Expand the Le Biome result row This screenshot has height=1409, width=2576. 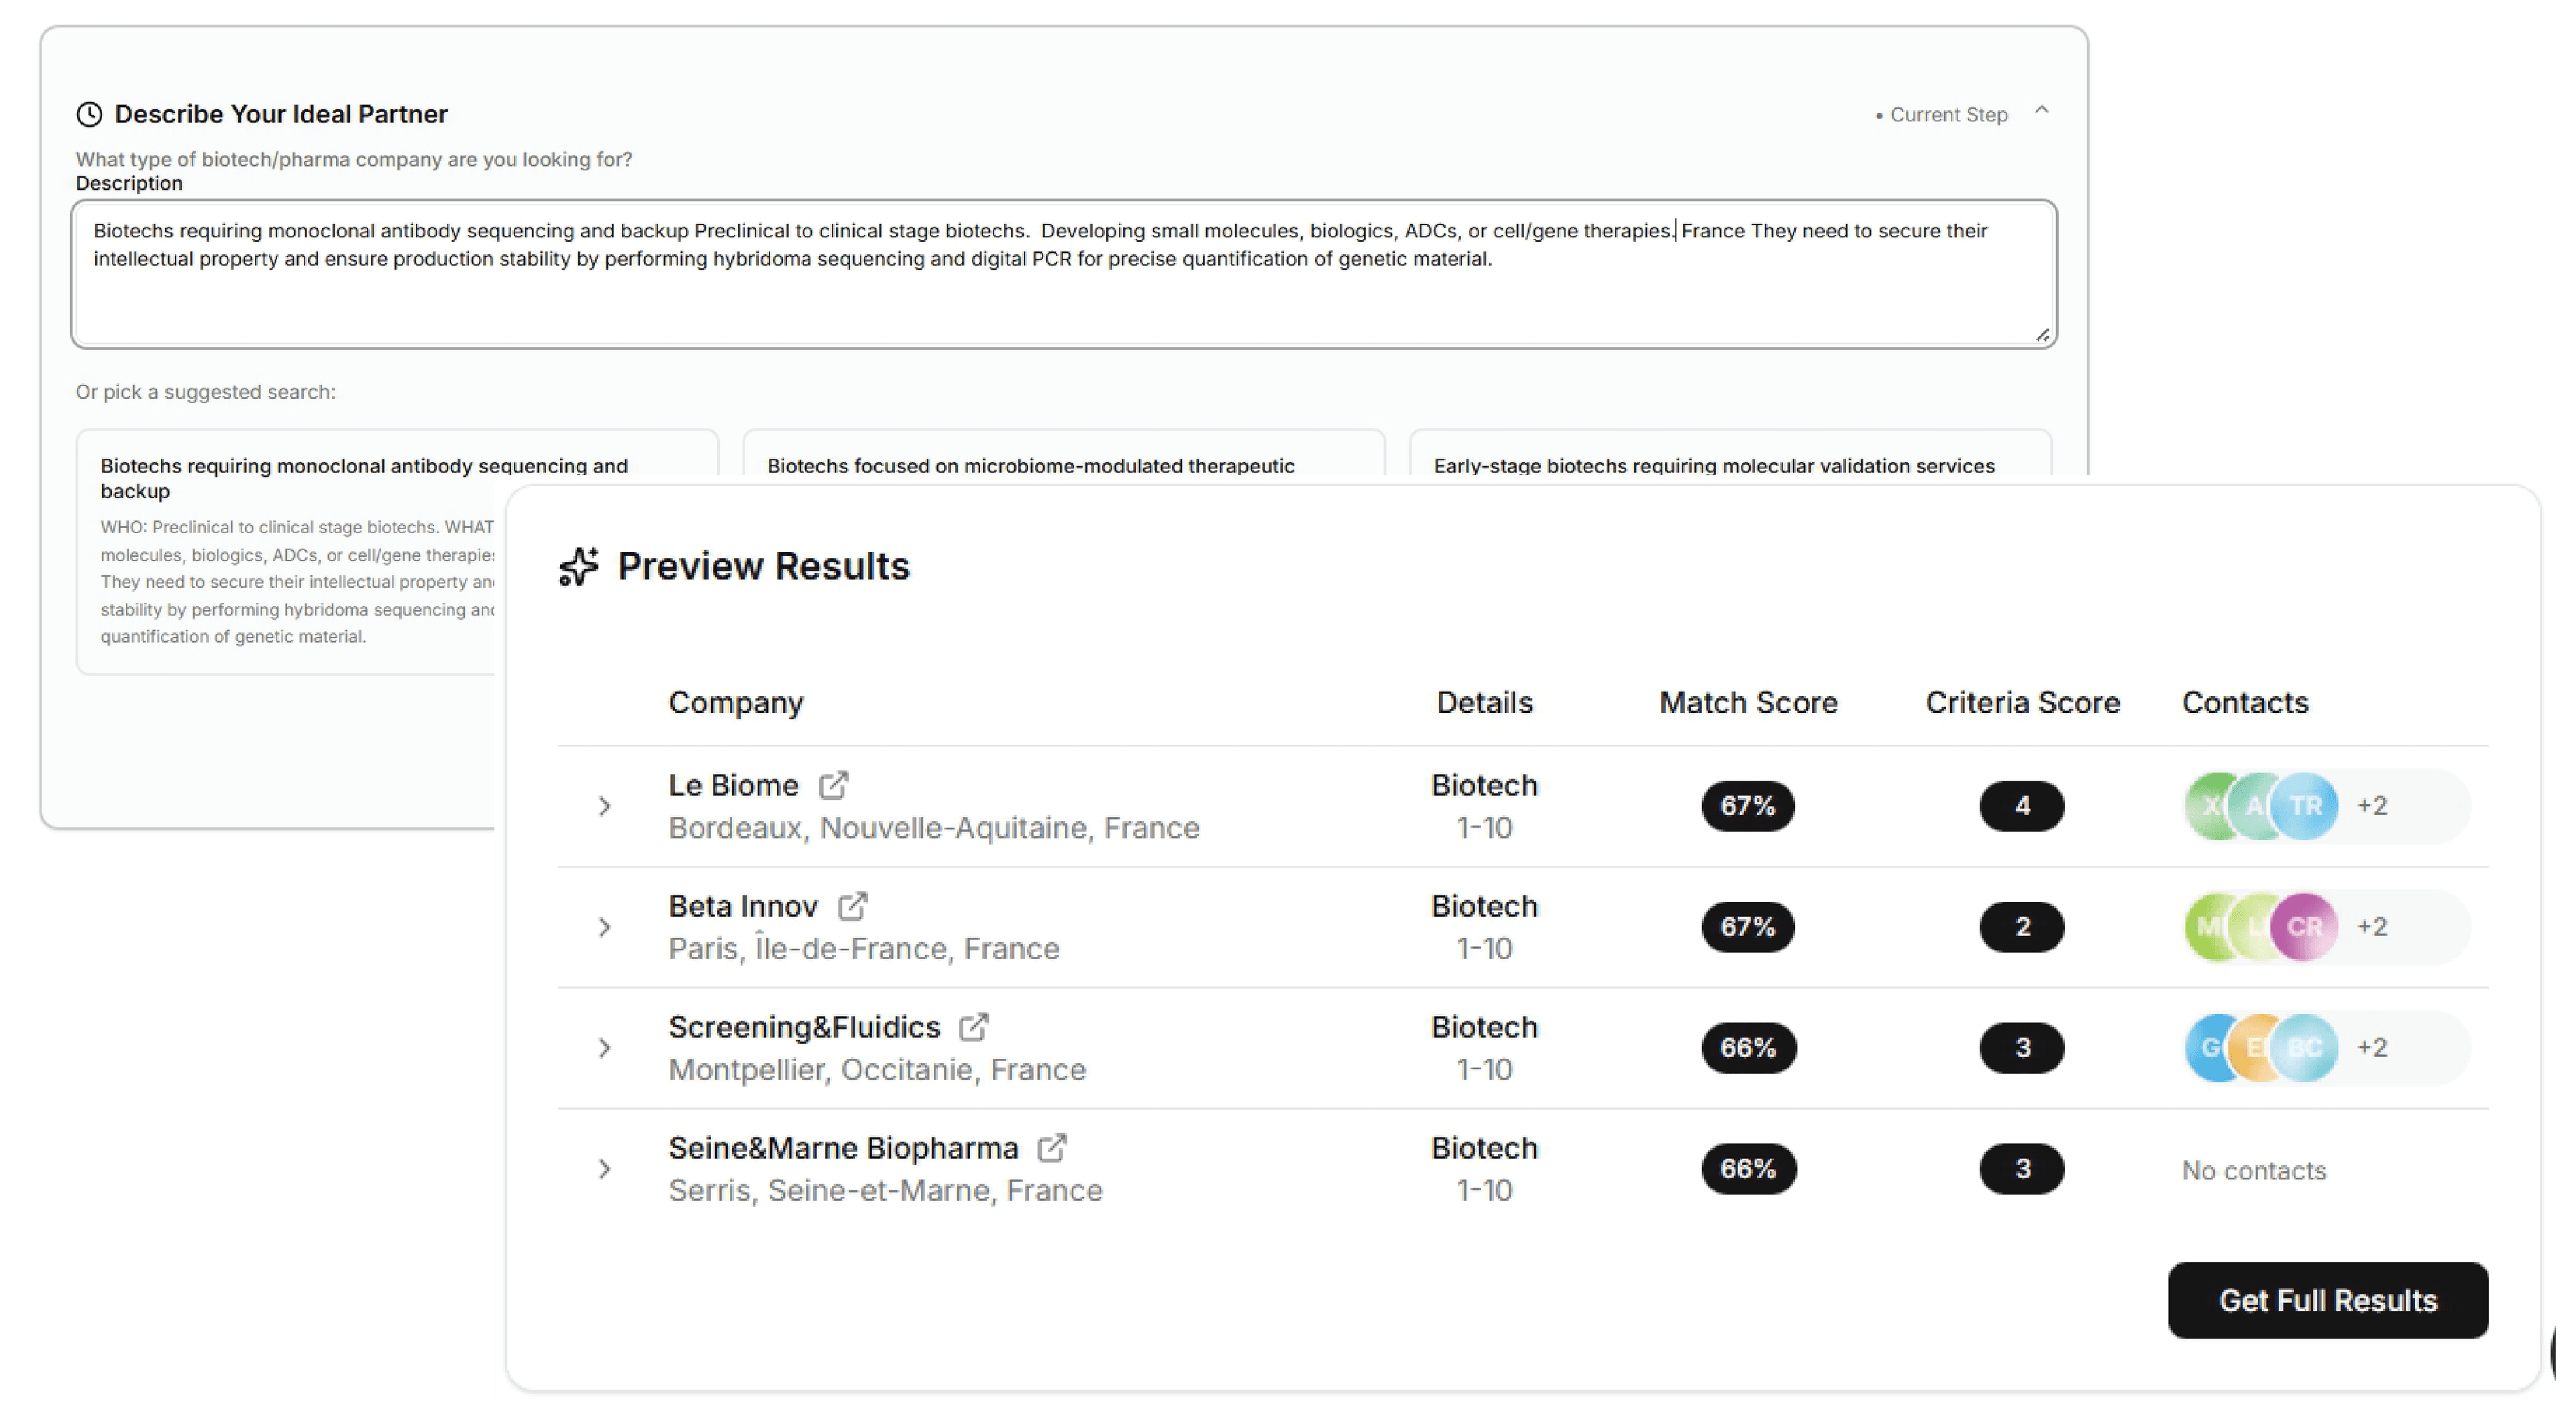[605, 806]
